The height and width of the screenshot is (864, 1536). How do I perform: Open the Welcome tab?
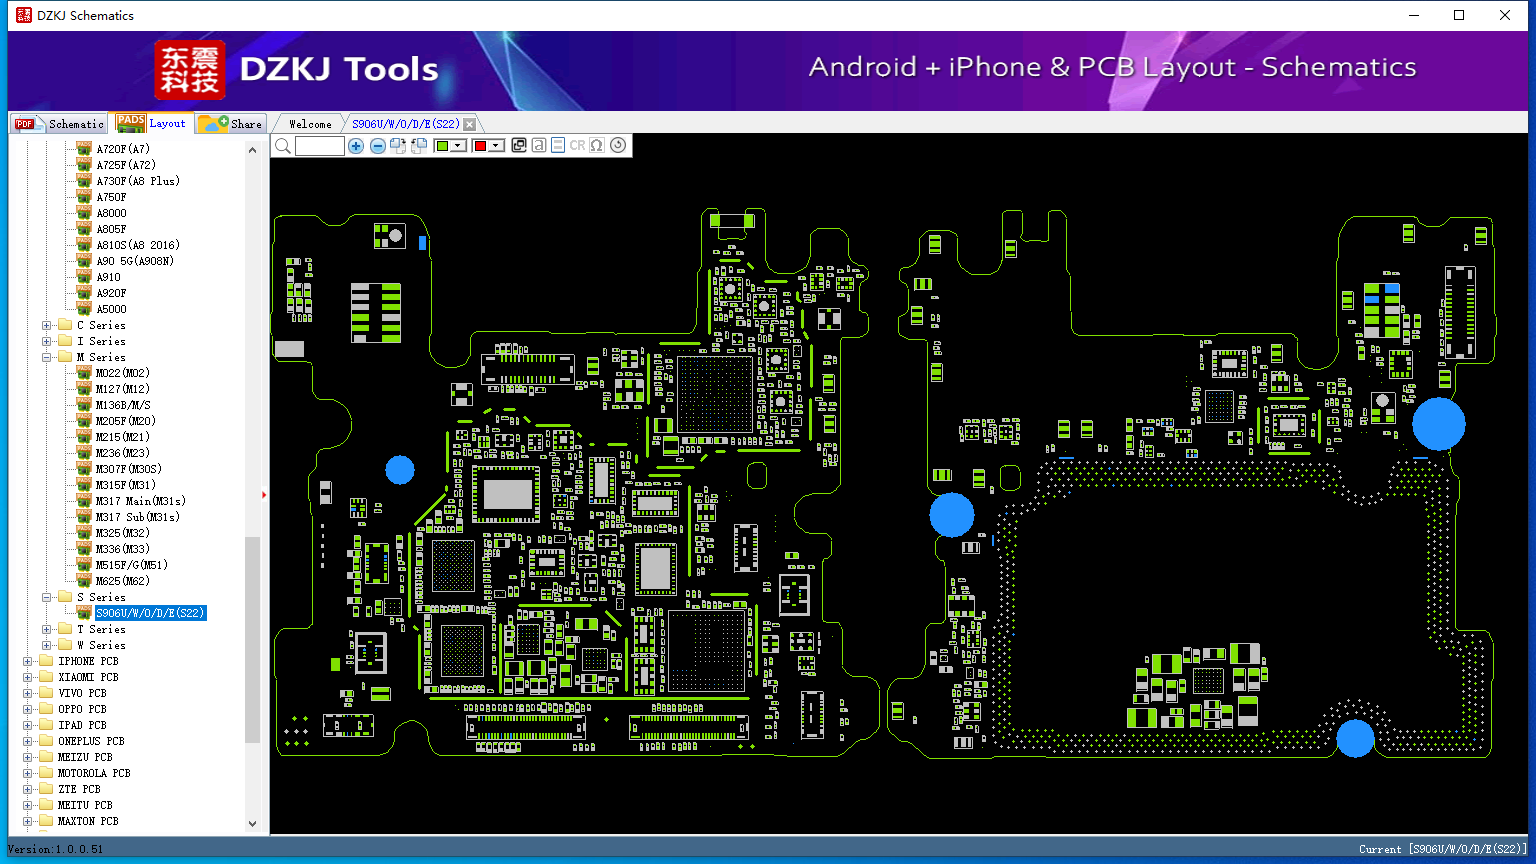tap(310, 124)
